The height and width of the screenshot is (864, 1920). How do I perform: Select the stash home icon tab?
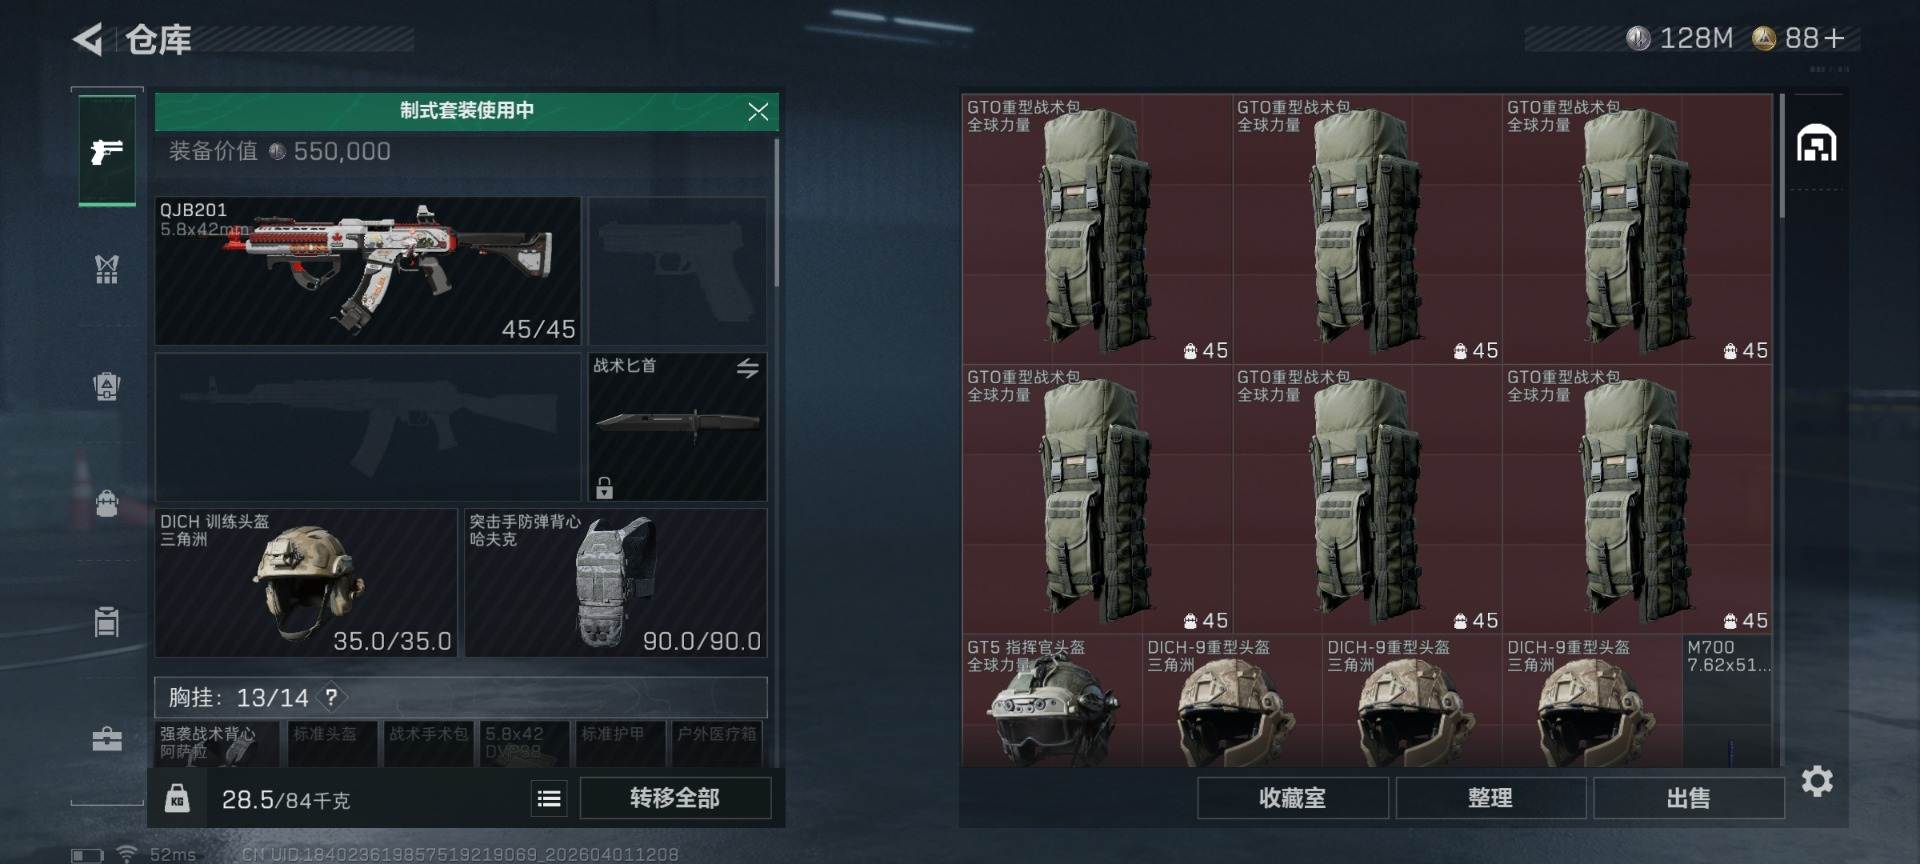(x=1816, y=144)
